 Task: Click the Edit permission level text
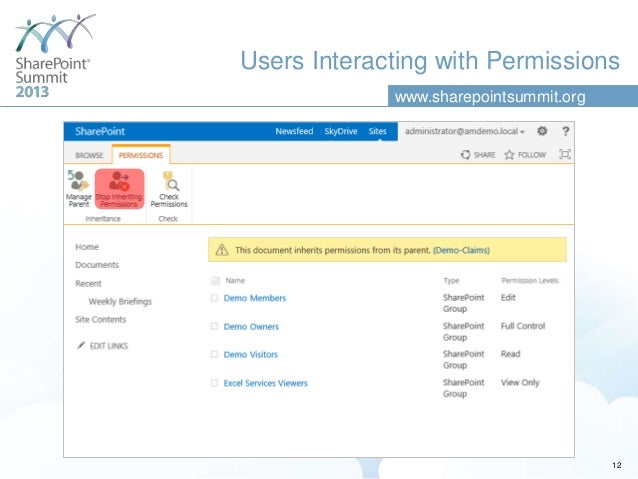click(508, 297)
